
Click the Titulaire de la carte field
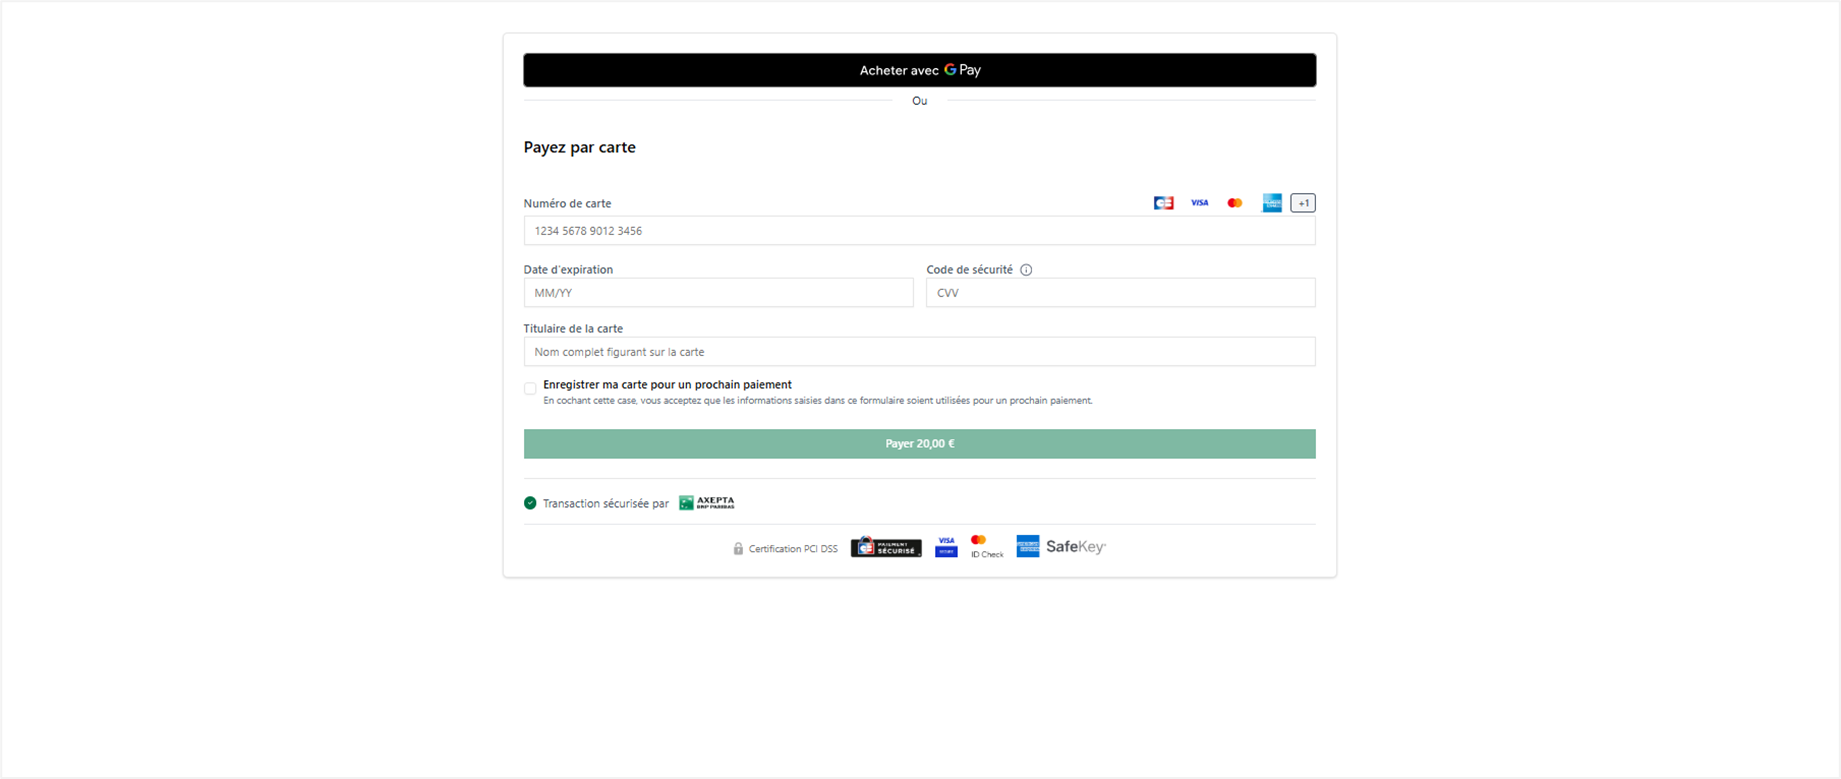click(919, 352)
